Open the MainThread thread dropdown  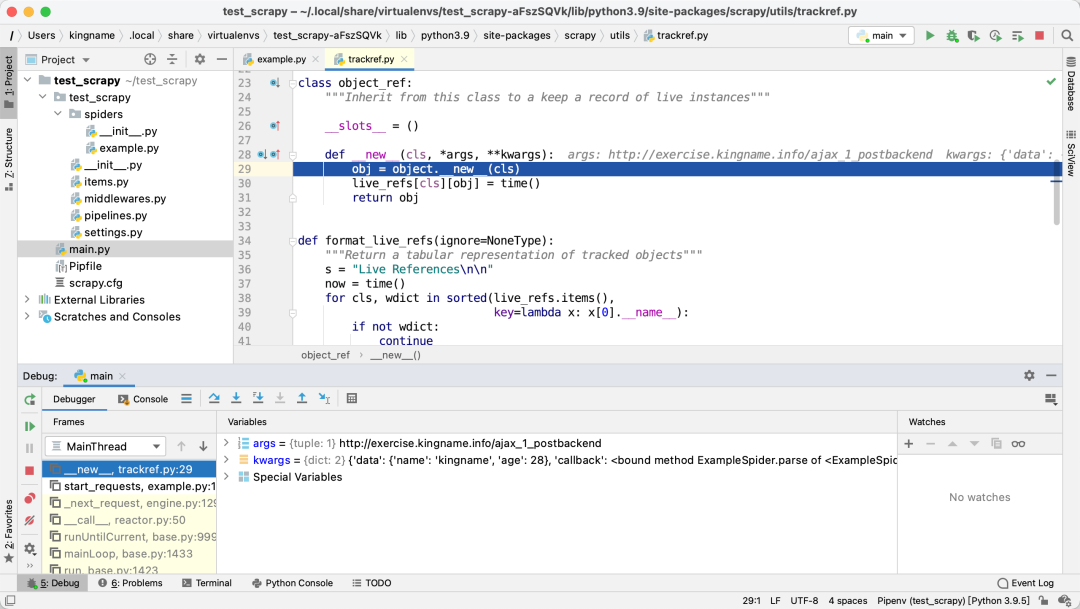(105, 446)
